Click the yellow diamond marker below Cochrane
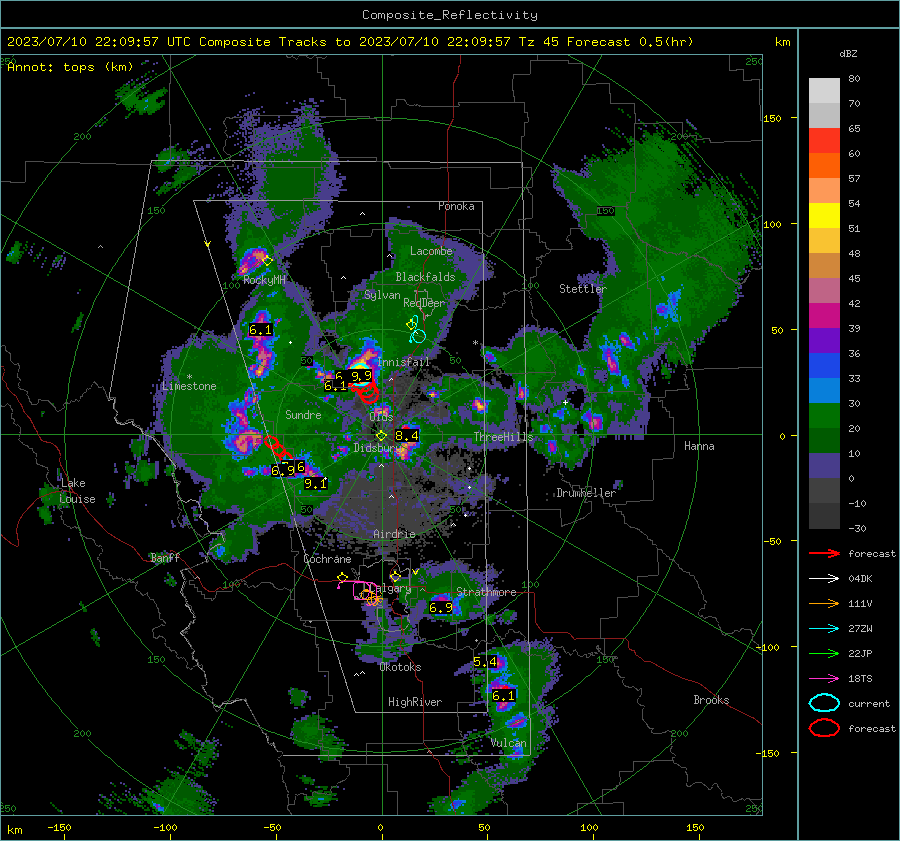Image resolution: width=900 pixels, height=841 pixels. pos(343,577)
